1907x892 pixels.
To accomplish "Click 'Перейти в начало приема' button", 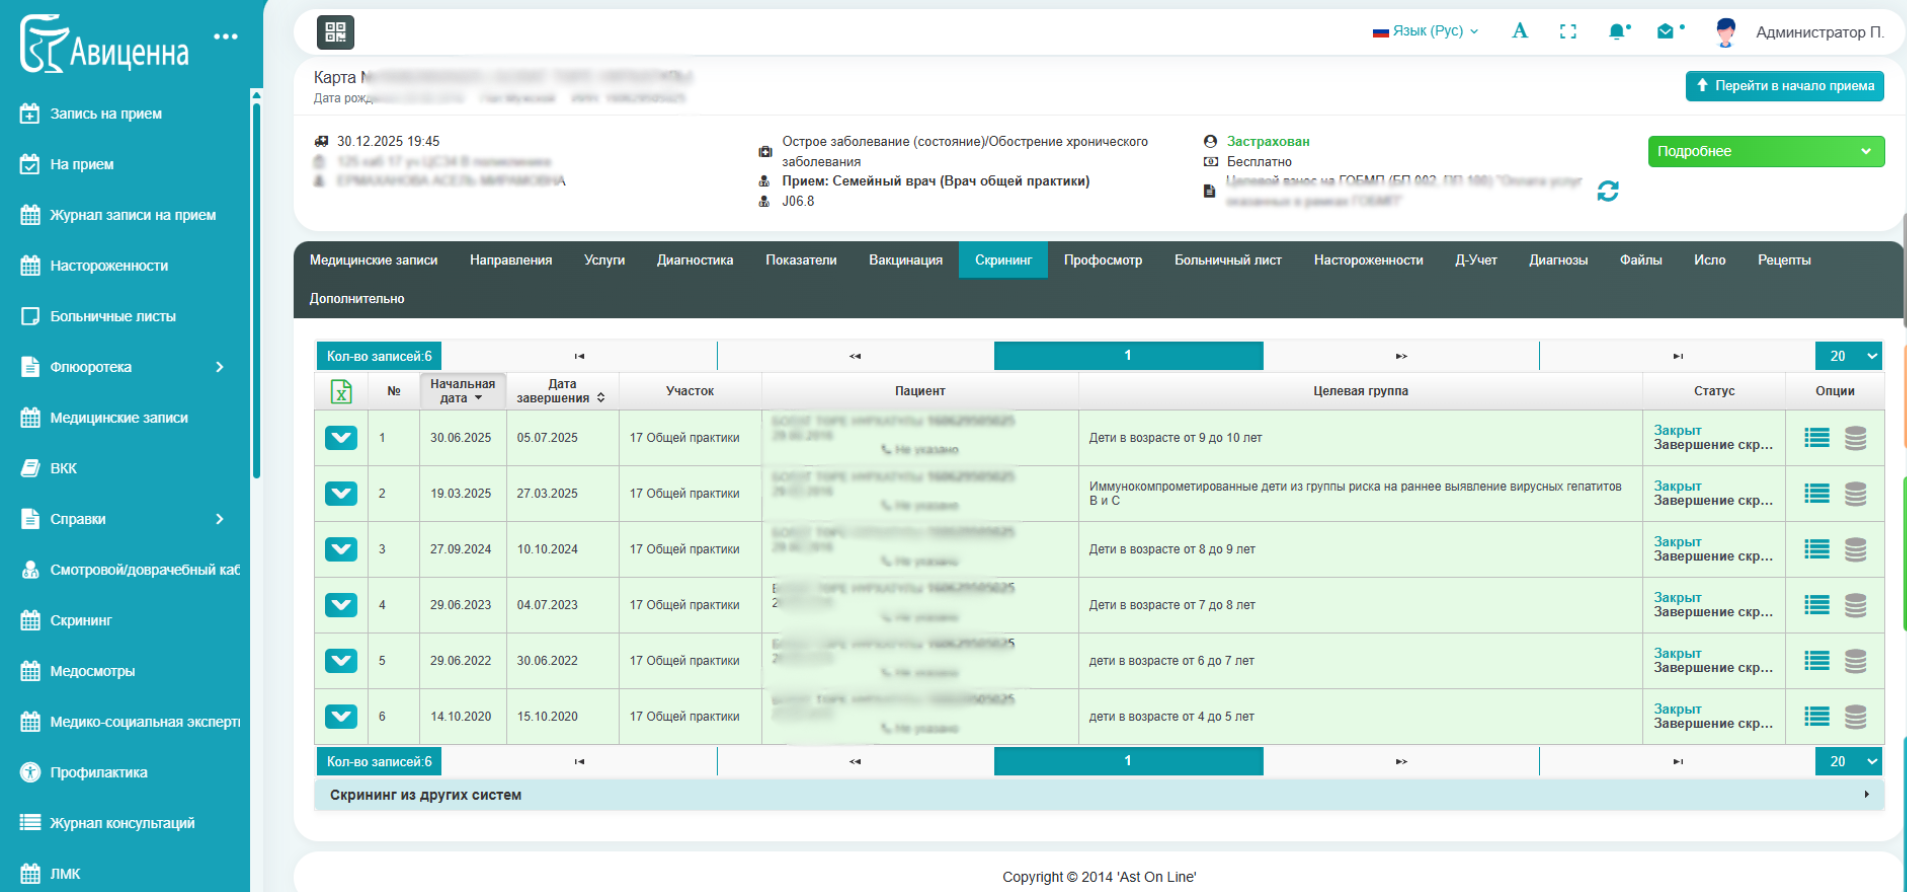I will pyautogui.click(x=1784, y=86).
